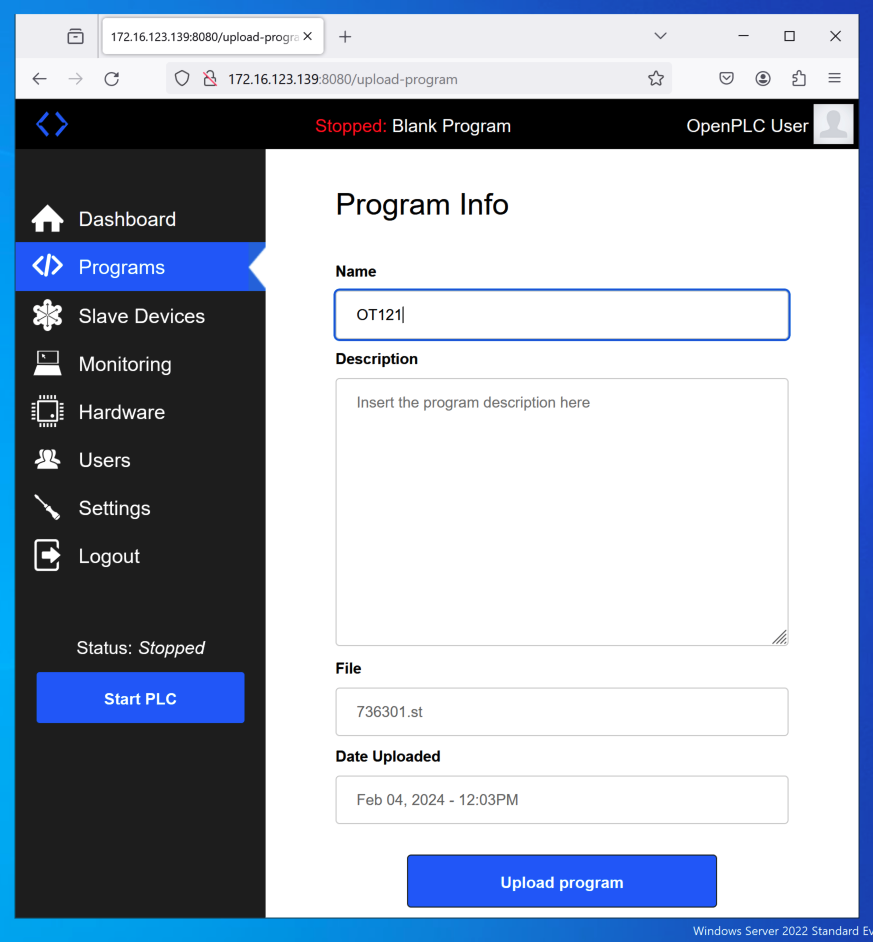Screen dimensions: 873x942
Task: Click the Monitoring laptop icon
Action: (47, 363)
